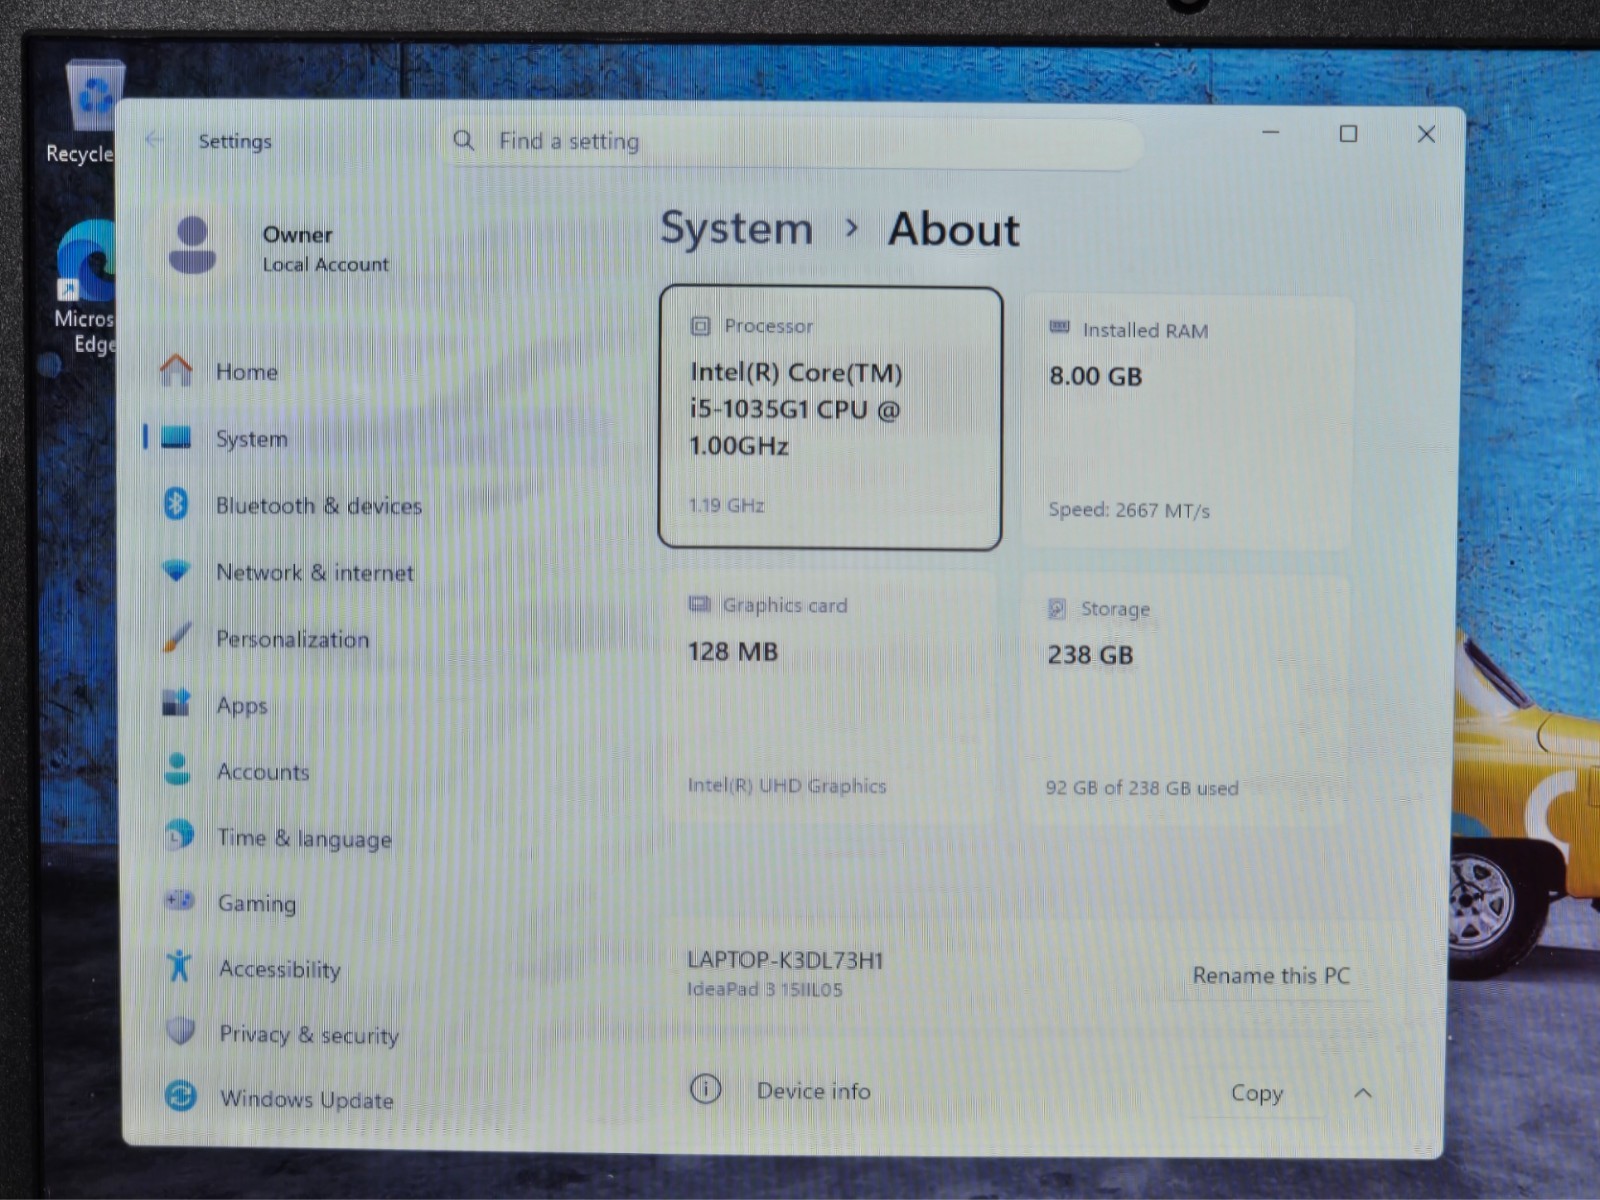Image resolution: width=1600 pixels, height=1200 pixels.
Task: Click the Installed RAM icon
Action: click(1059, 328)
